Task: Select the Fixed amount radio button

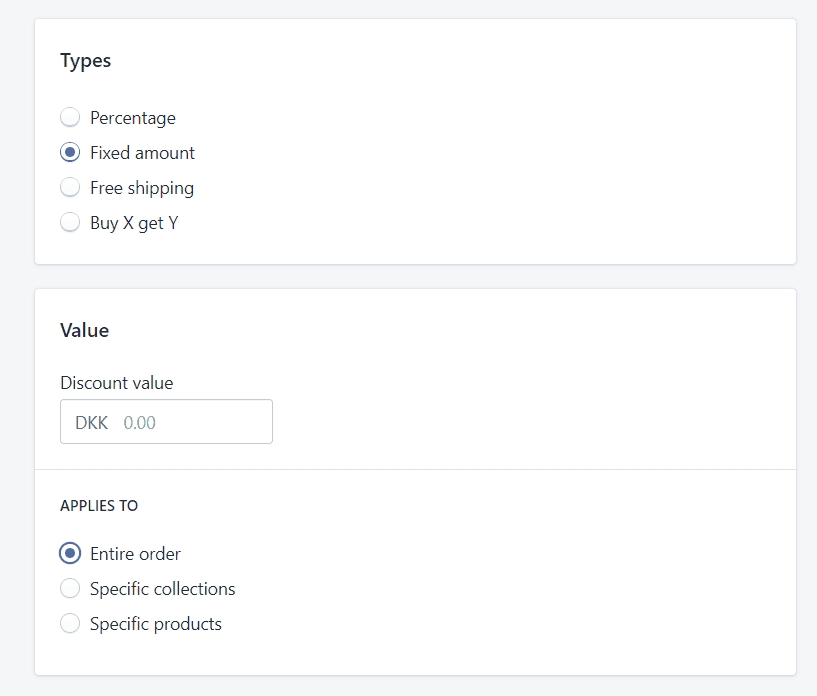Action: point(70,152)
